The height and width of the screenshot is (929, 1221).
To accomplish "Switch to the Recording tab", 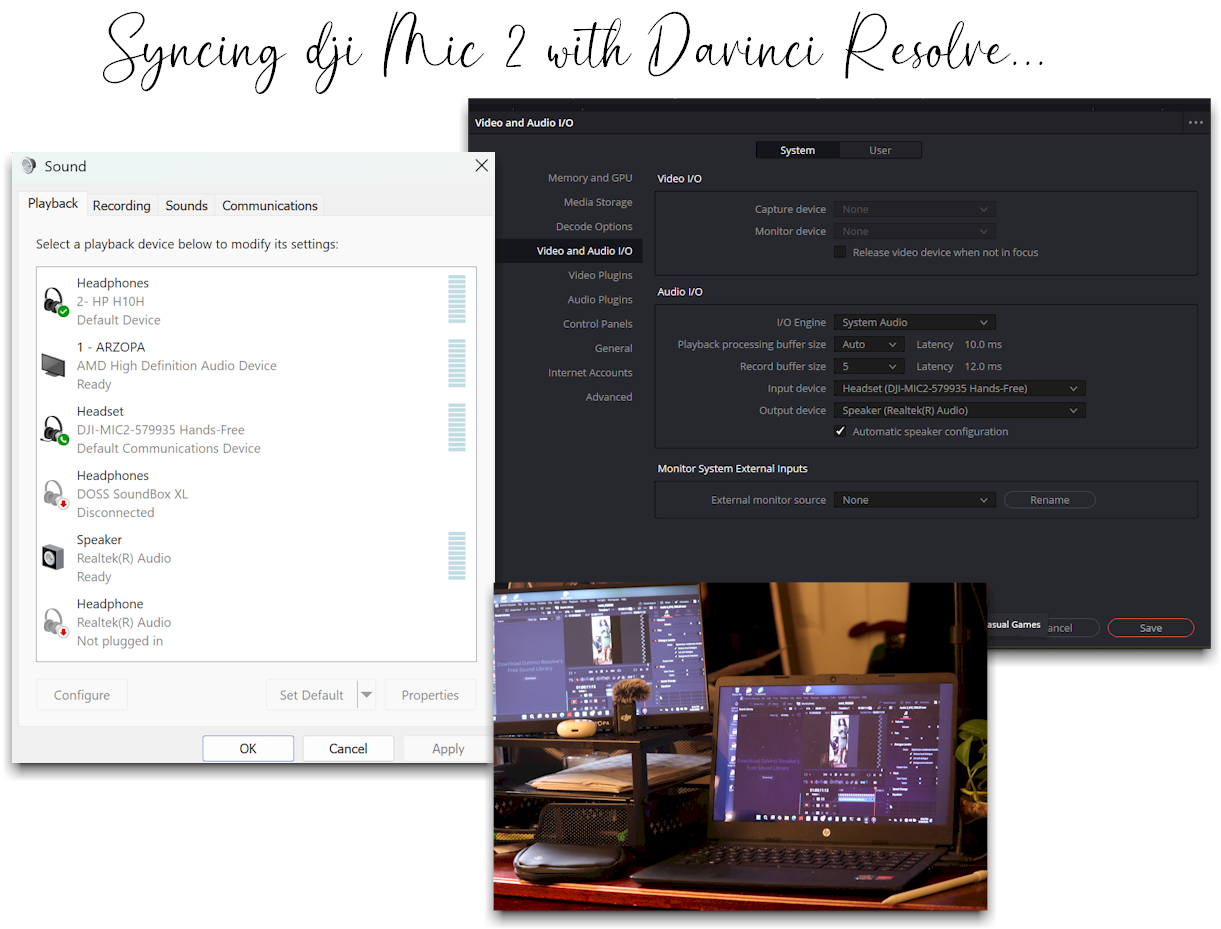I will [x=121, y=205].
